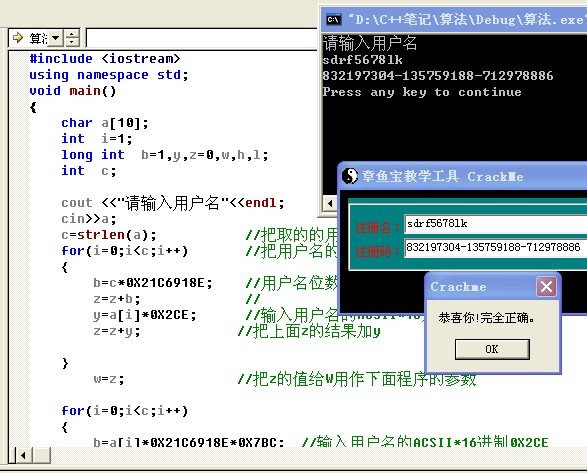Click the arrow icon beside 算法 combo
This screenshot has width=587, height=473.
pos(18,37)
